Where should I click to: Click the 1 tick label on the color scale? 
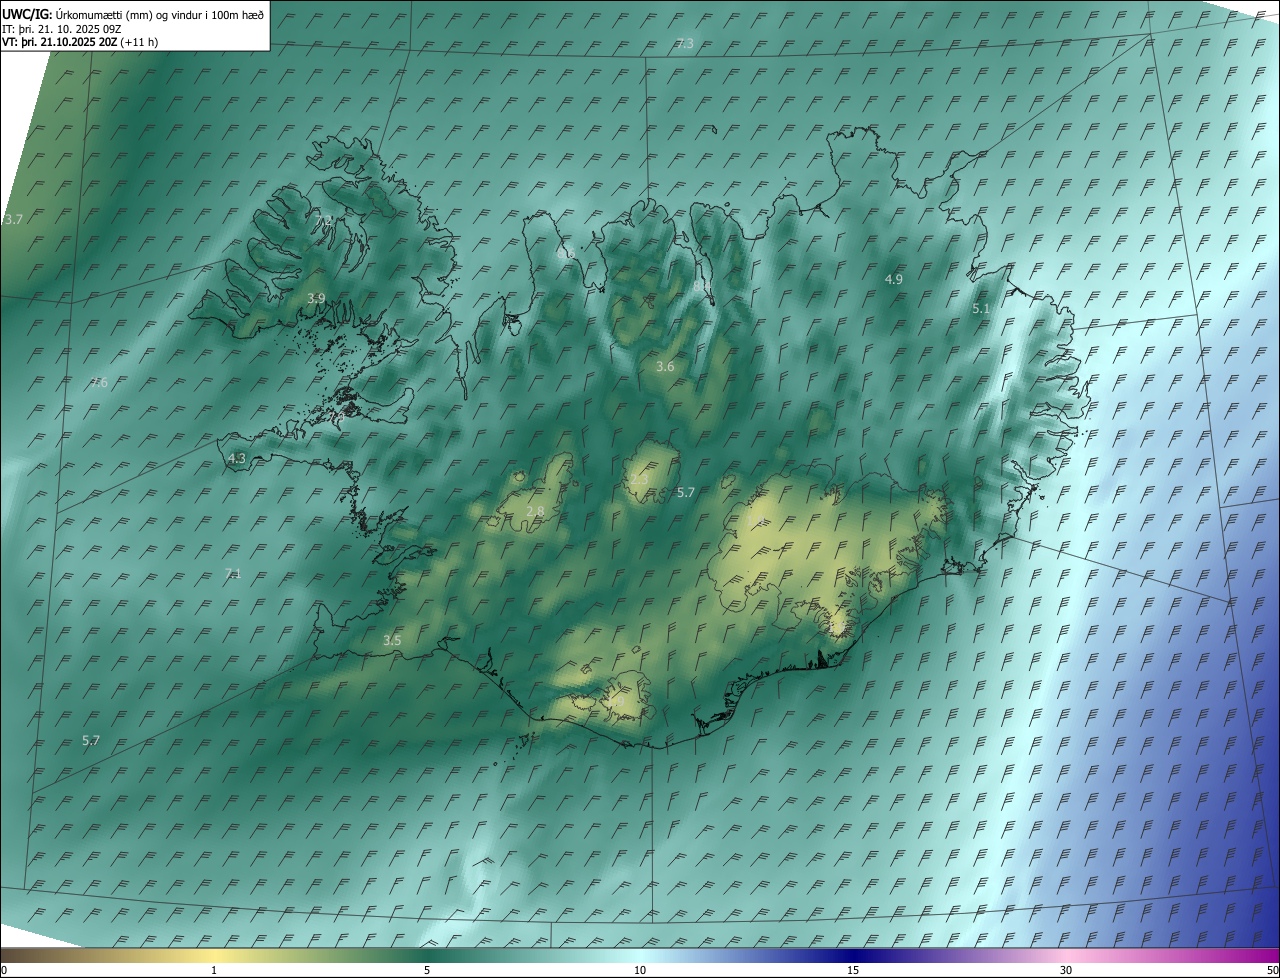pyautogui.click(x=214, y=971)
